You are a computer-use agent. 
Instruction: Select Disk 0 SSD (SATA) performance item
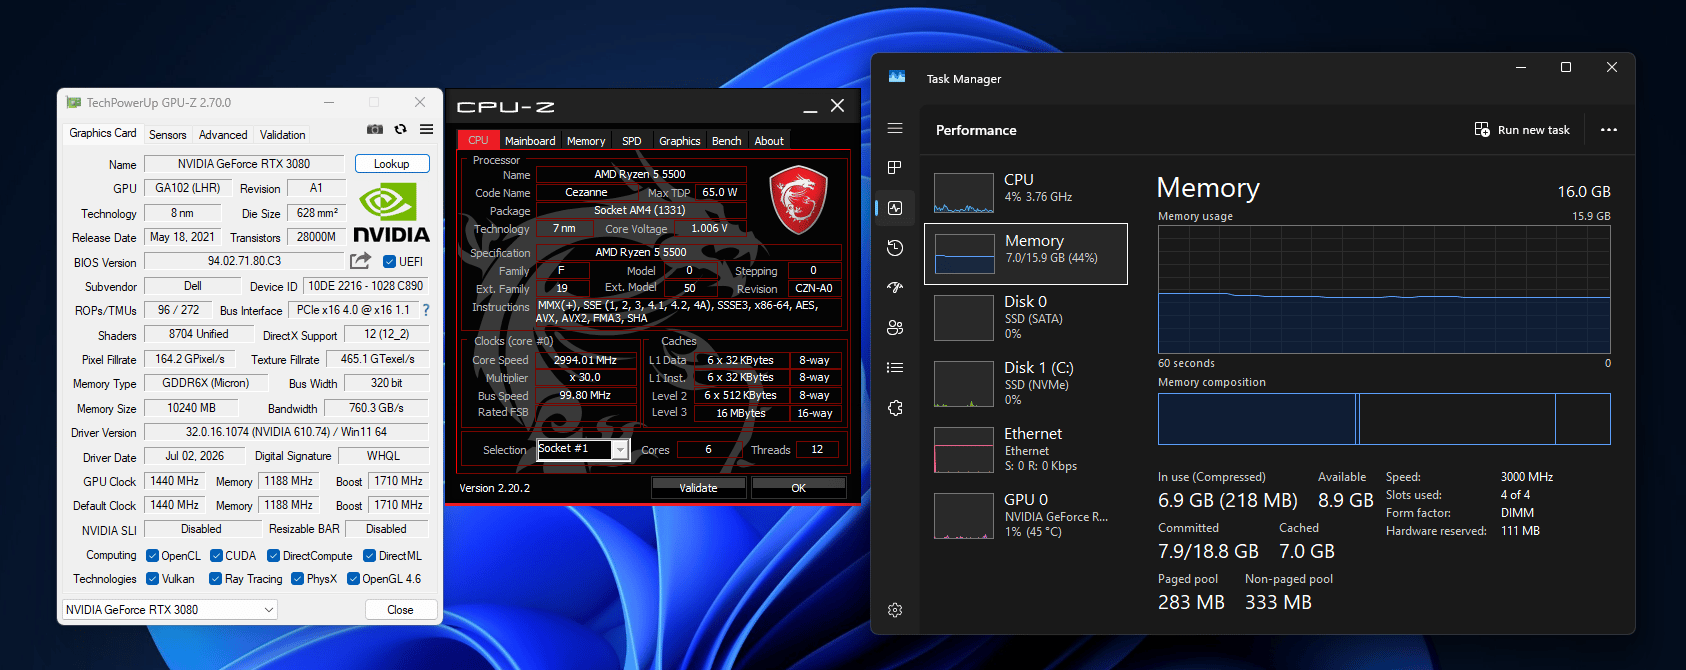pos(1026,317)
